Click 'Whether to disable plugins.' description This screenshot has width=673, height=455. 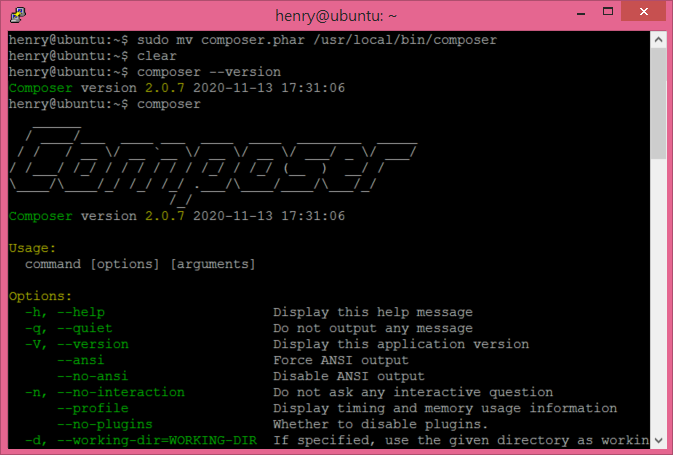pos(381,424)
